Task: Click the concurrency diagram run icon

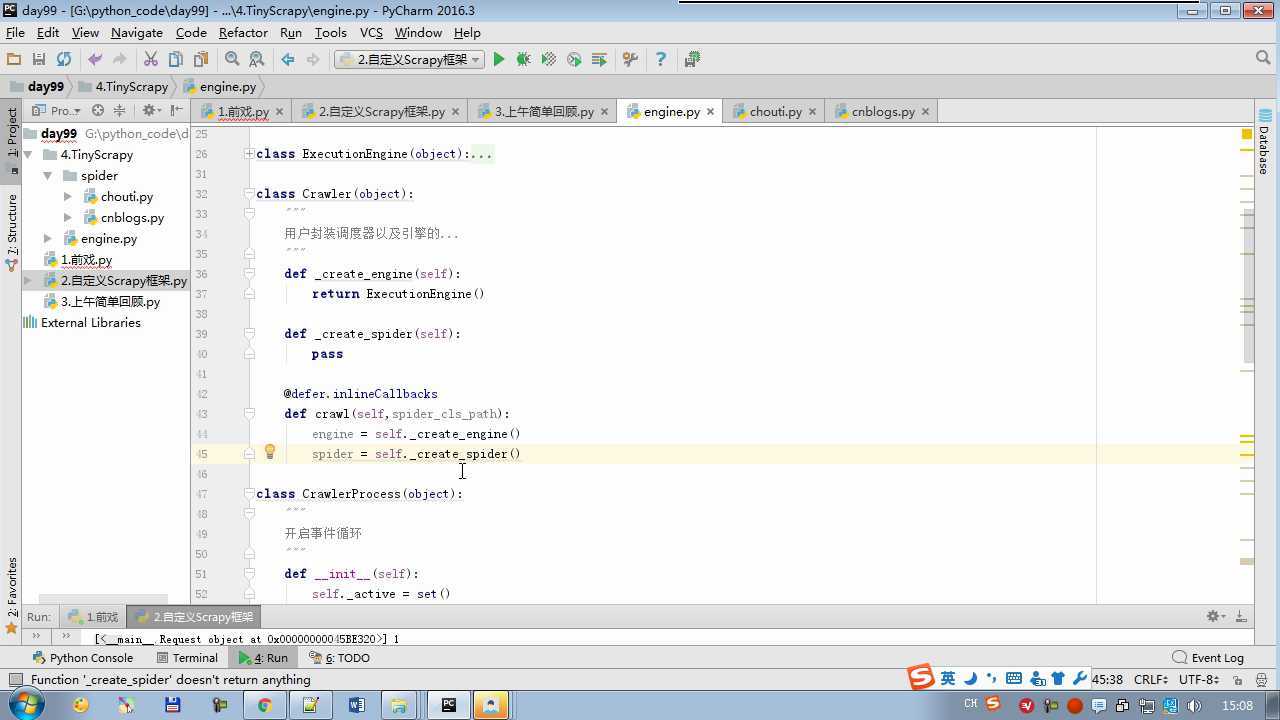Action: pos(599,60)
